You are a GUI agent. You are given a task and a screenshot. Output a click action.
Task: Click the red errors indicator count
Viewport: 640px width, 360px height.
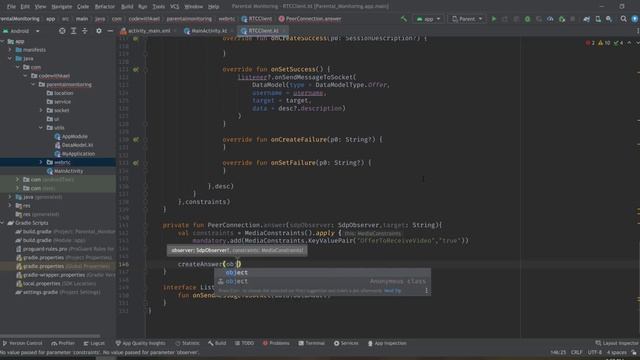click(590, 43)
